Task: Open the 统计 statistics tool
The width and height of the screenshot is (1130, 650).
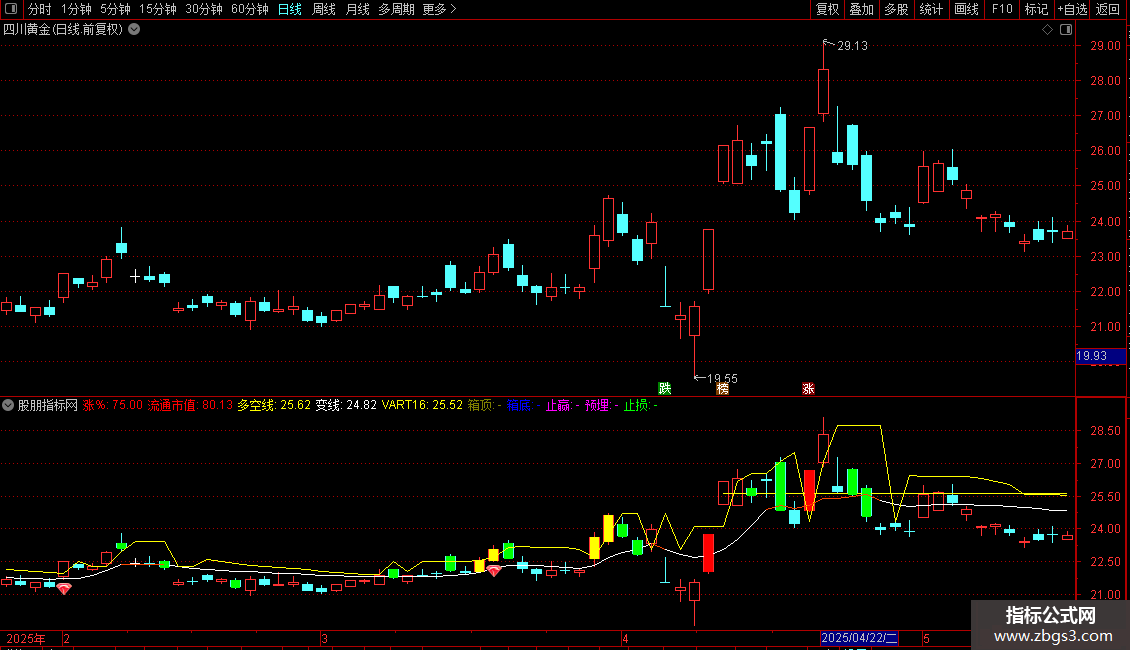Action: coord(931,9)
